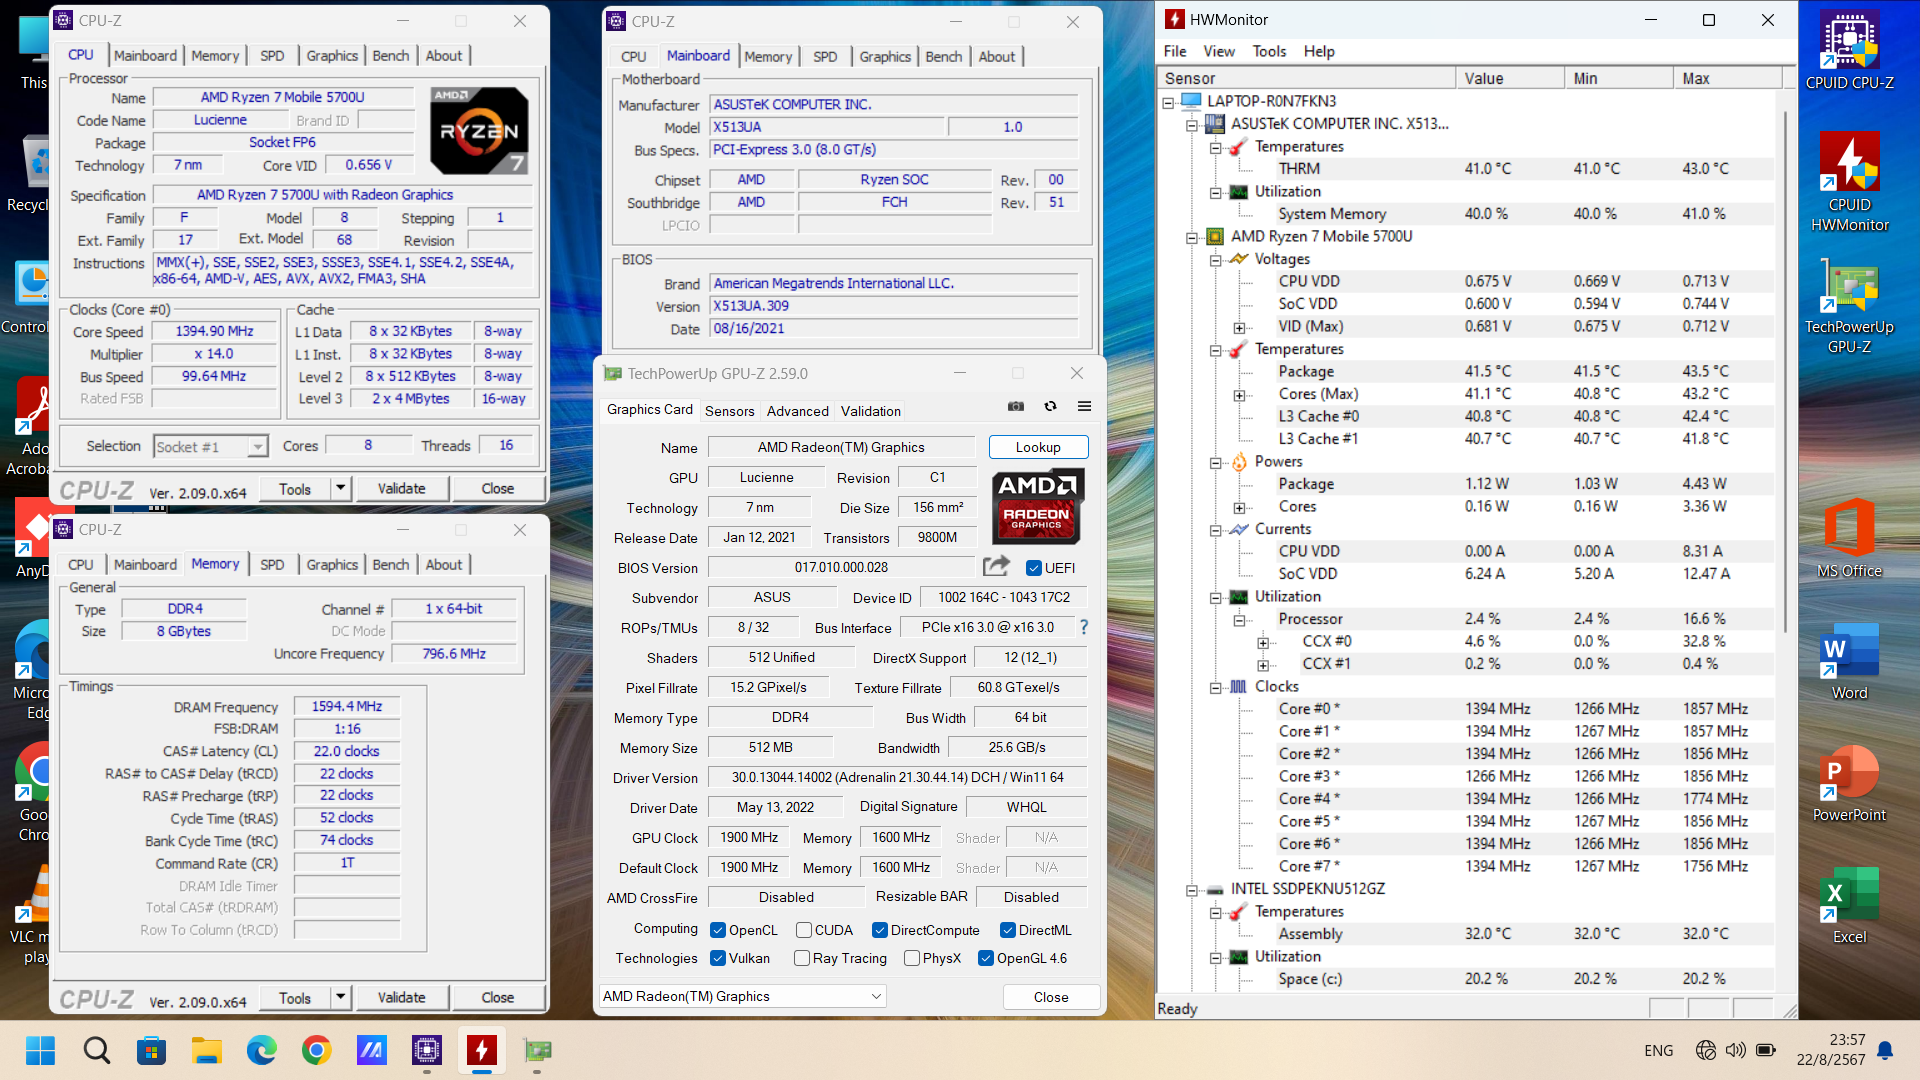Screen dimensions: 1920x1080
Task: Toggle the Vulkan checkbox
Action: coord(717,958)
